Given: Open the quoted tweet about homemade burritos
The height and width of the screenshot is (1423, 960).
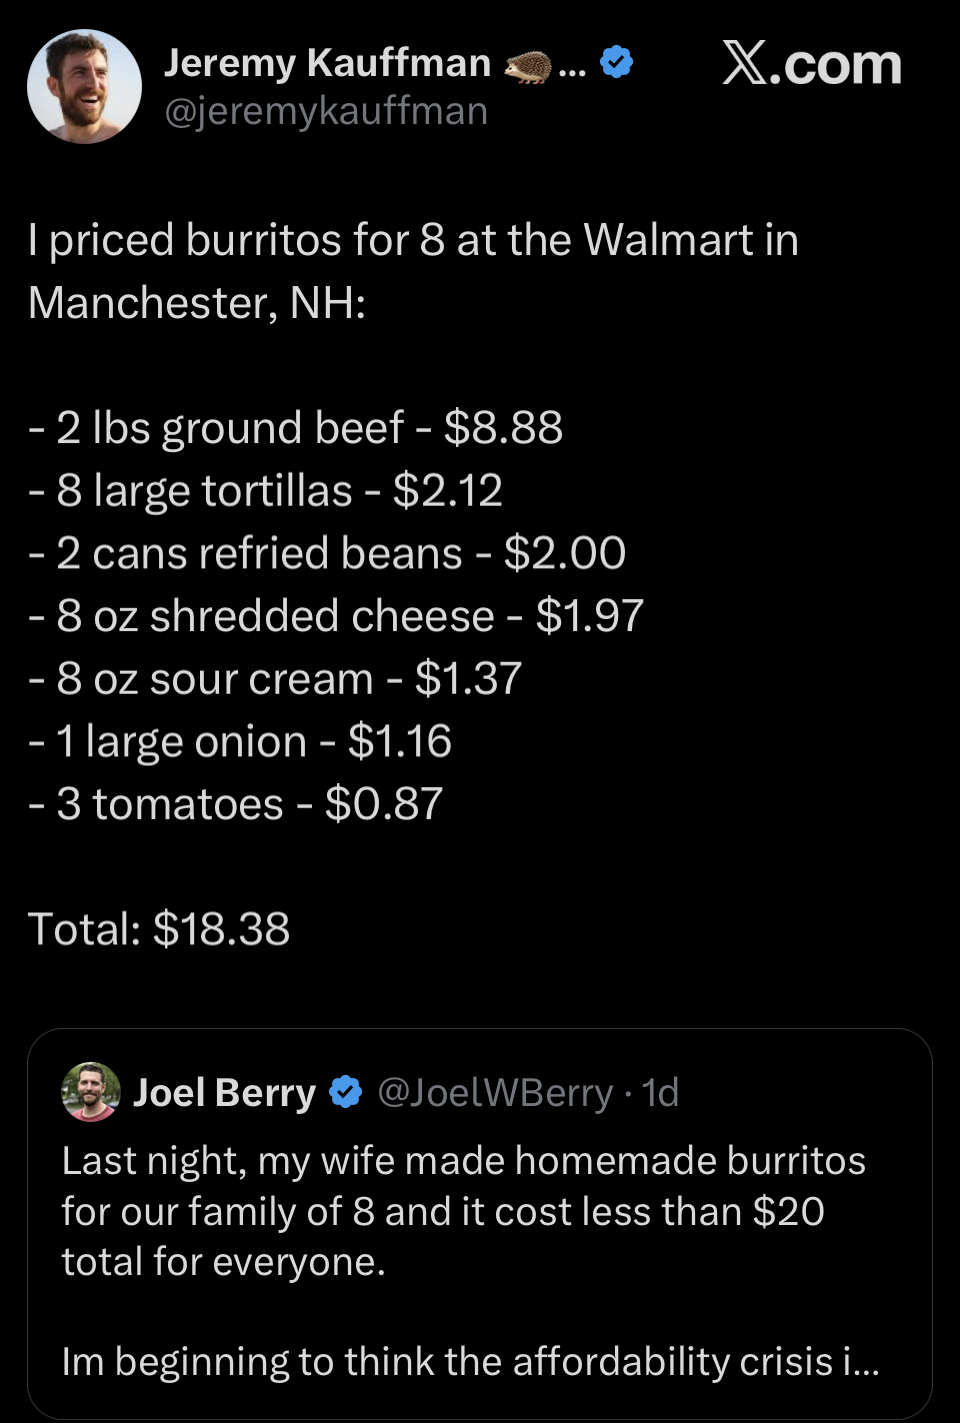Looking at the screenshot, I should tap(480, 1223).
